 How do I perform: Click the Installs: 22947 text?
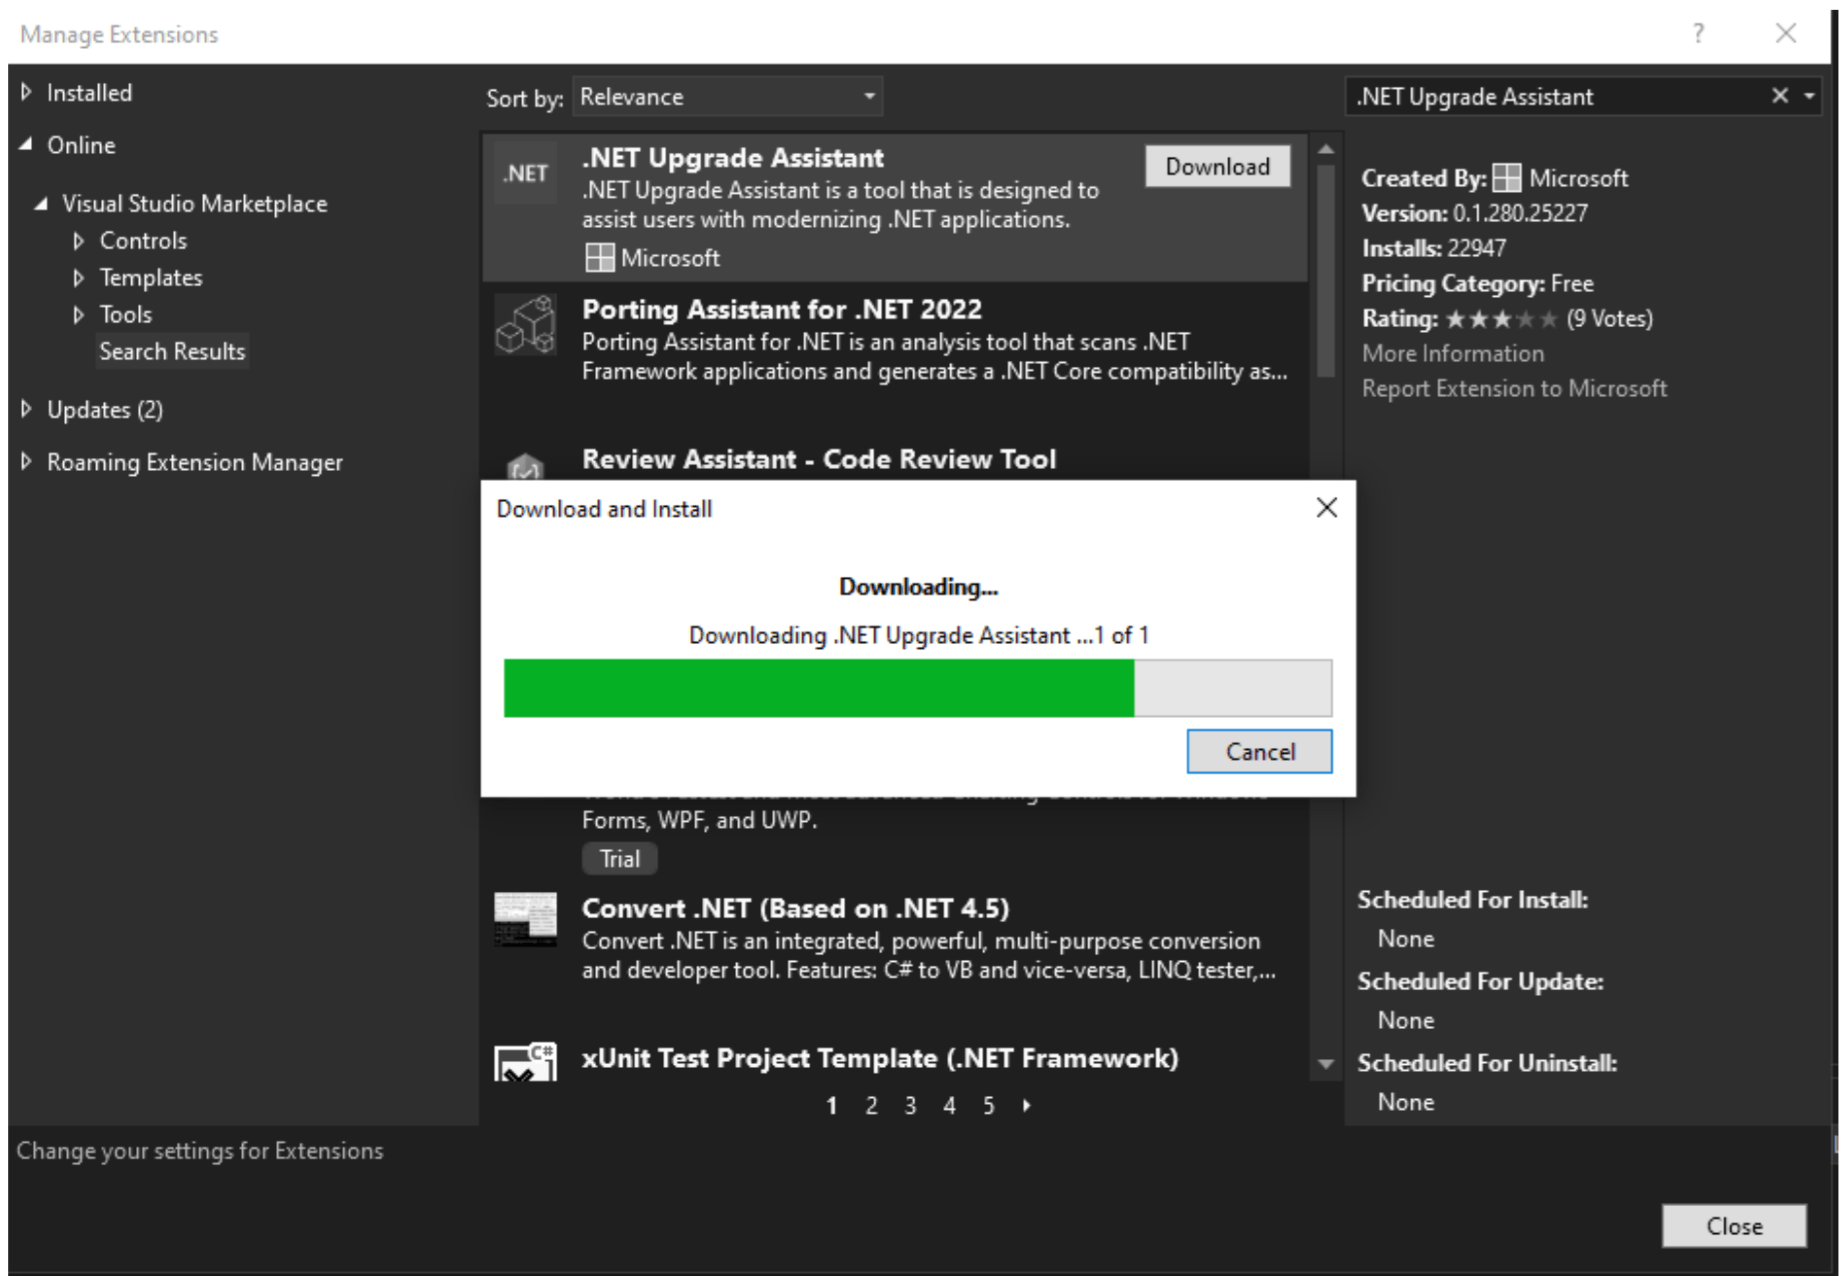[x=1433, y=248]
